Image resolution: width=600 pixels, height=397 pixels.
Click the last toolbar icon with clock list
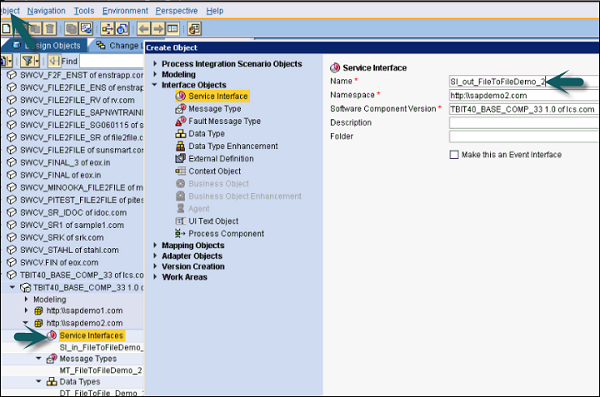[194, 29]
